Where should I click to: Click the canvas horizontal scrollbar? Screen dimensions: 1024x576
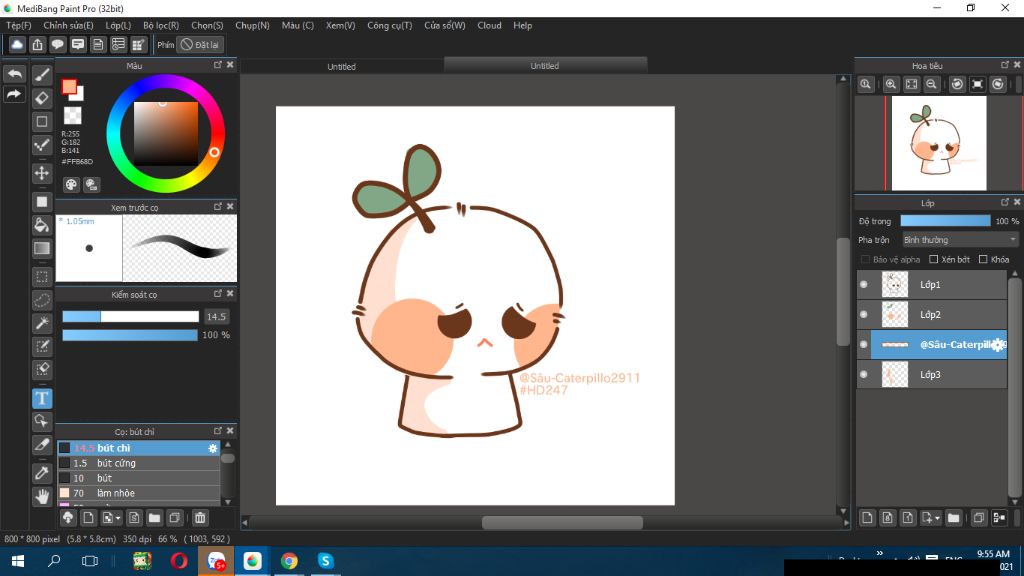coord(562,522)
